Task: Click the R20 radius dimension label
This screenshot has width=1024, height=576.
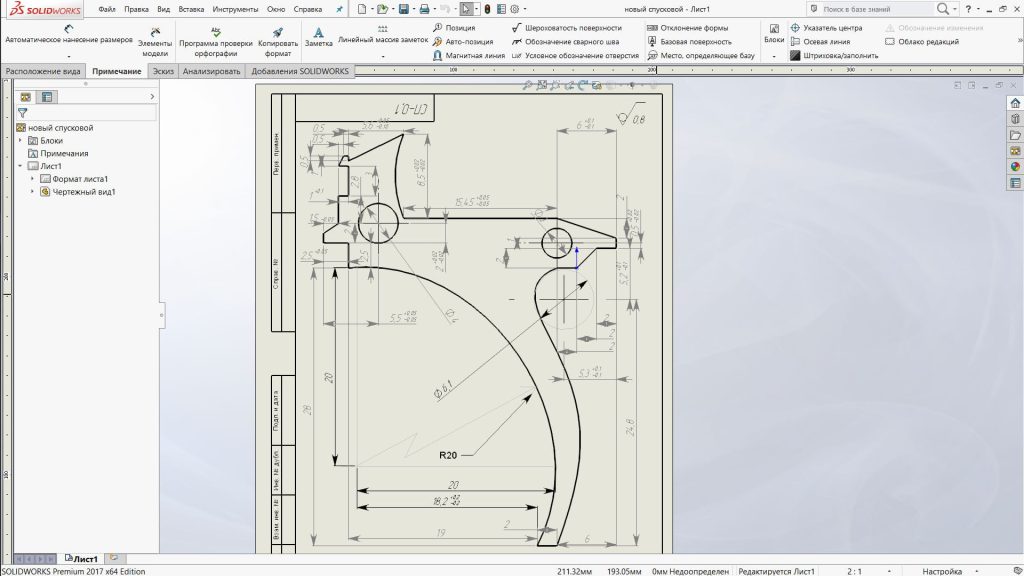Action: point(448,455)
